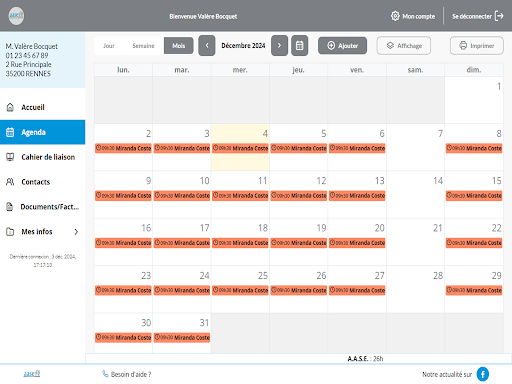Open Cahier de liaison menu item

[43, 157]
